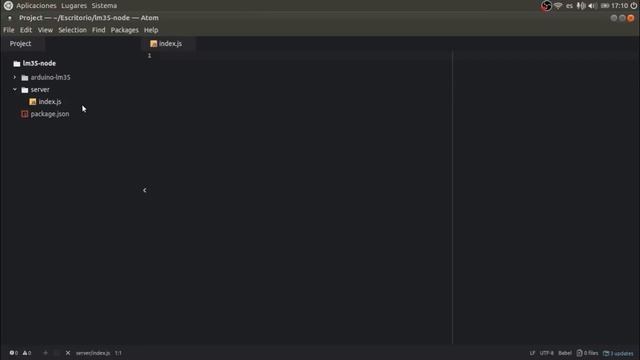Viewport: 640px width, 360px height.
Task: Close the Atom window
Action: click(631, 18)
